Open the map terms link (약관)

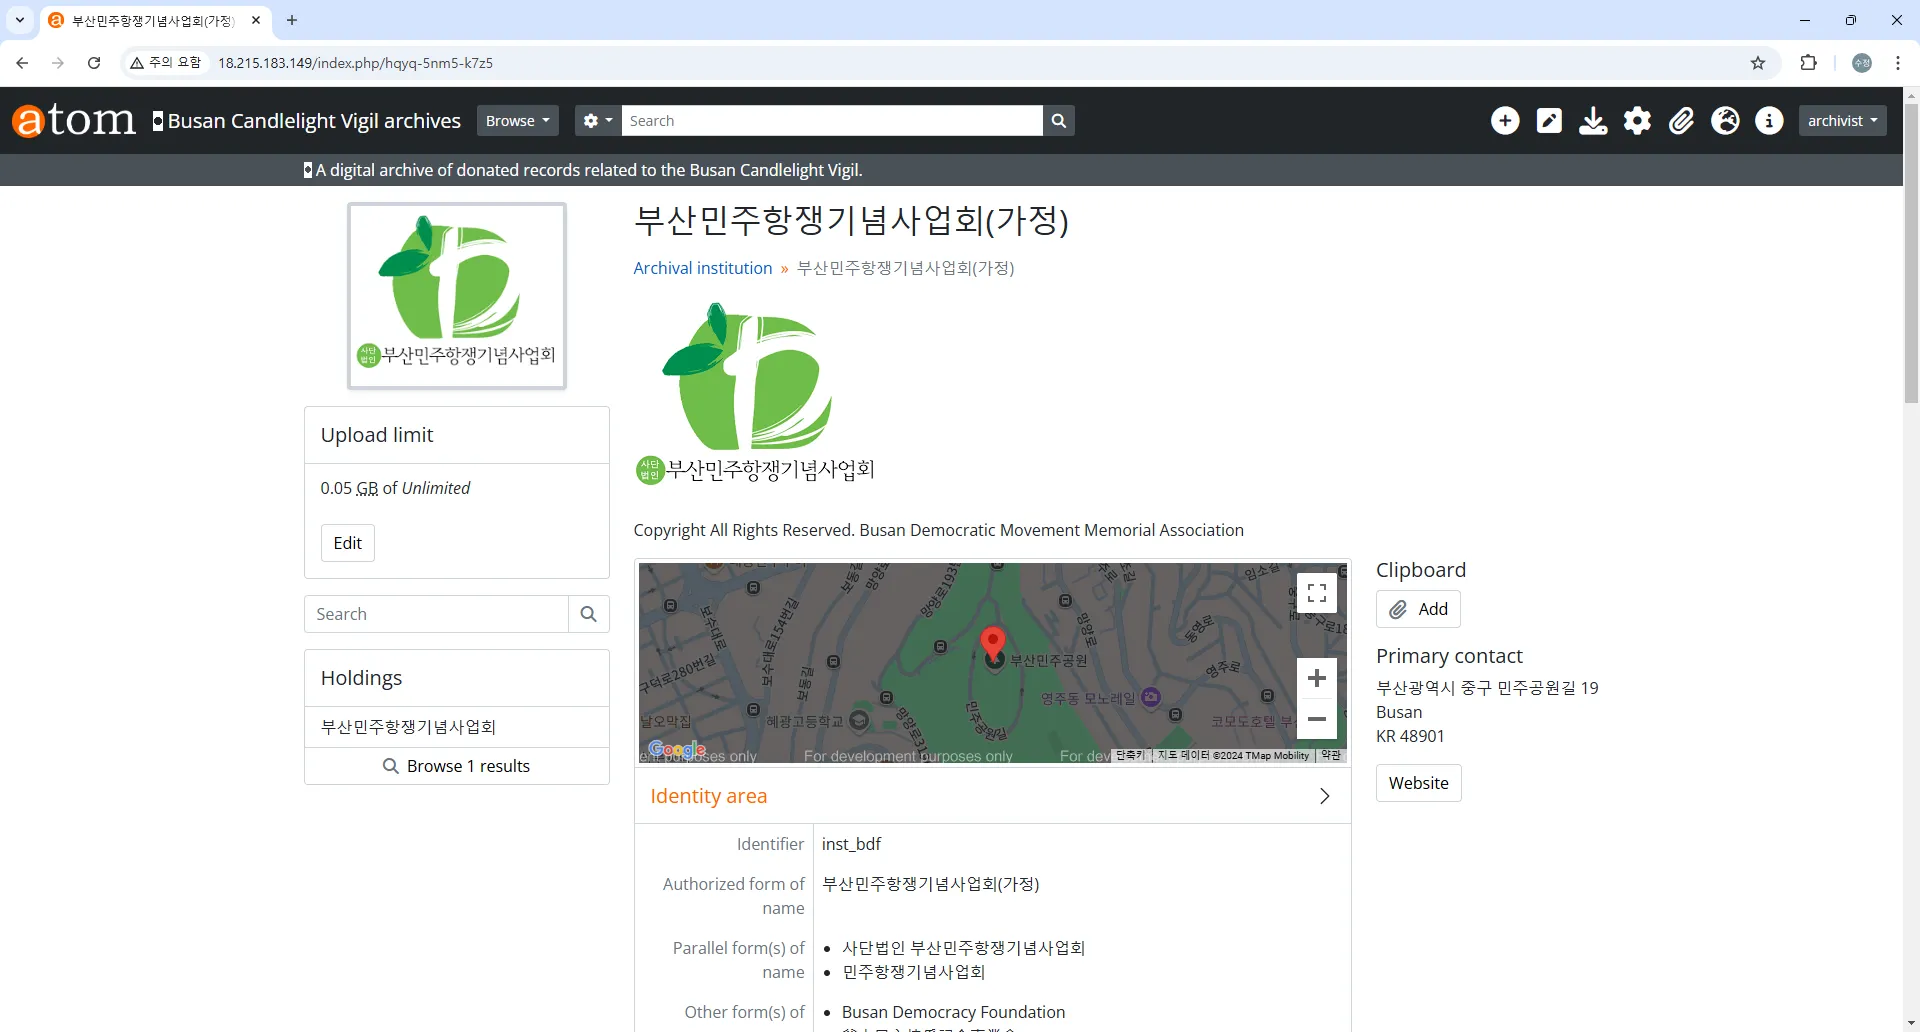[x=1331, y=755]
